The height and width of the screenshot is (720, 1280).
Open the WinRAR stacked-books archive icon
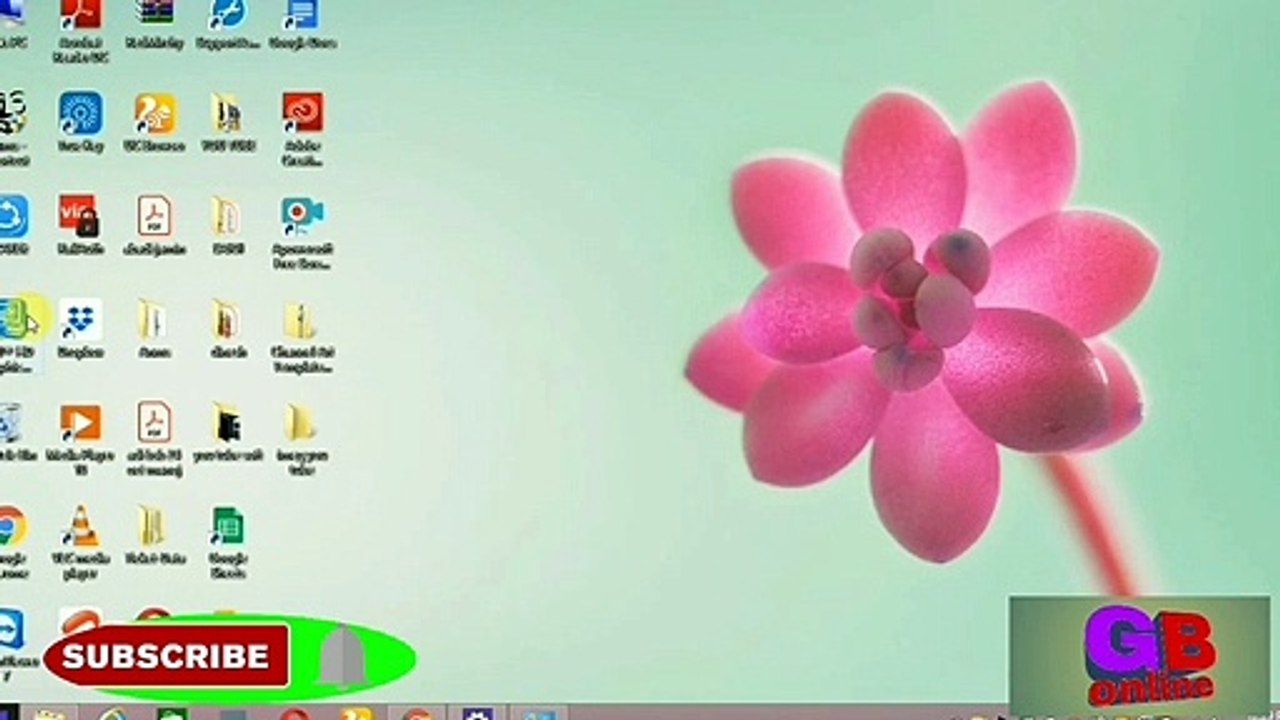tap(155, 12)
